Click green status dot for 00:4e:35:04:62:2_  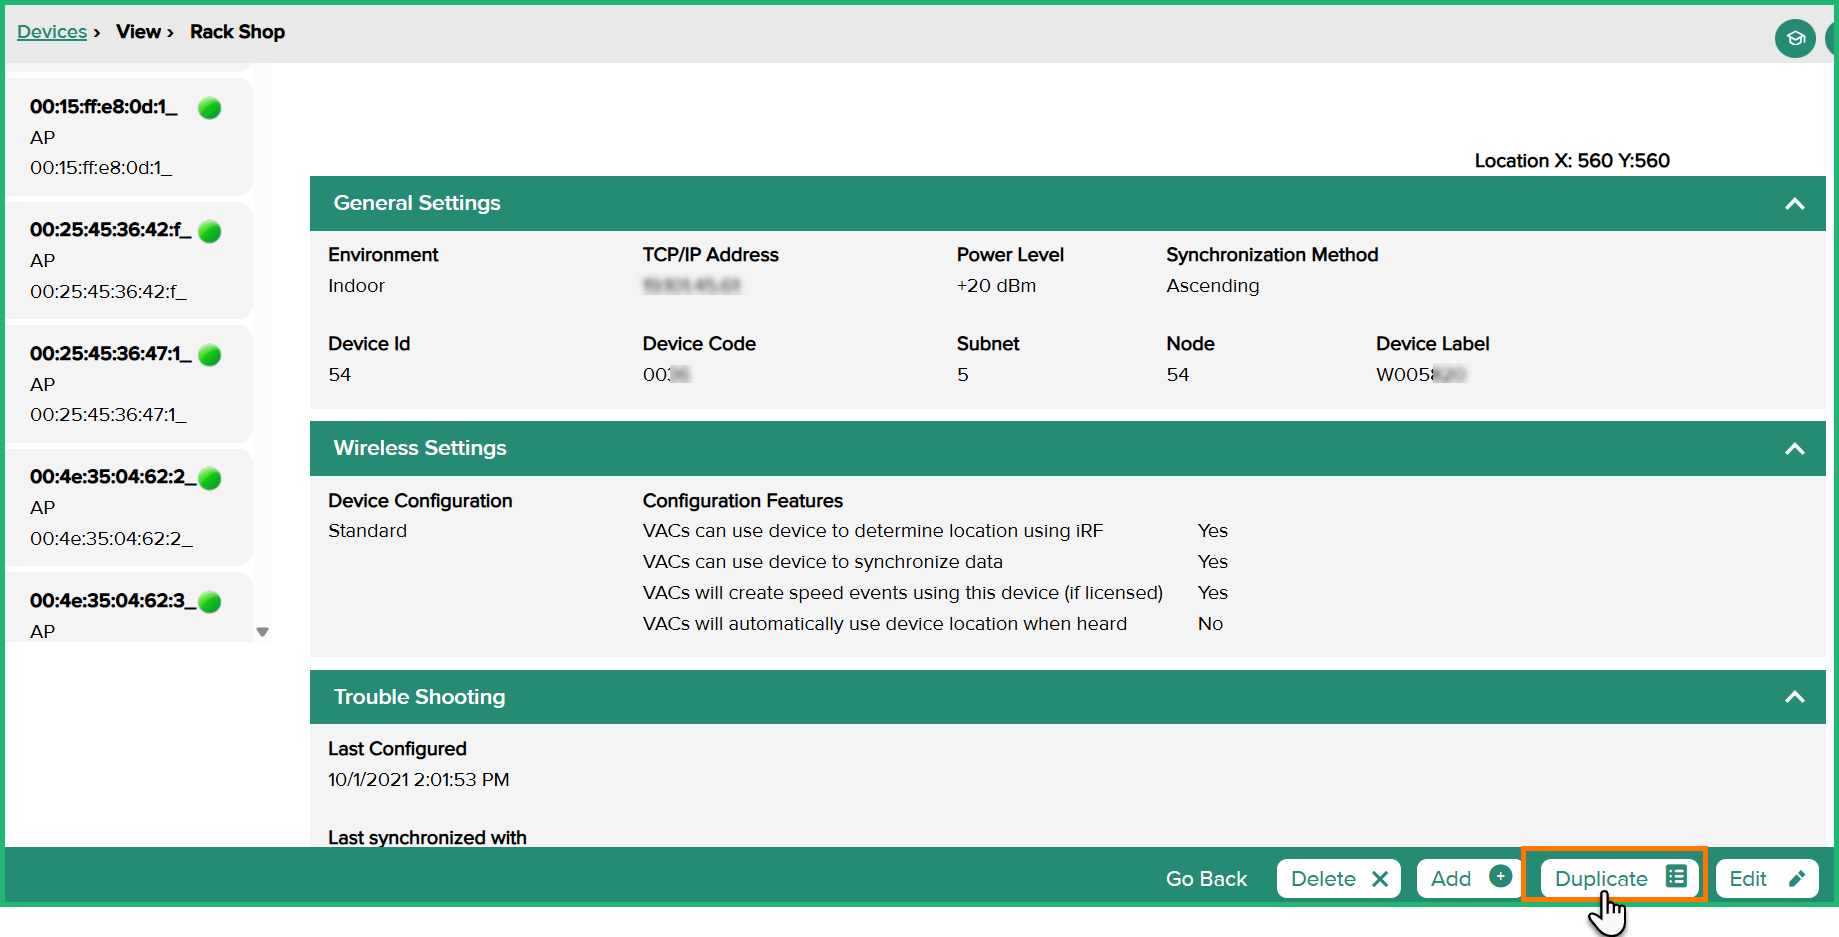[210, 479]
